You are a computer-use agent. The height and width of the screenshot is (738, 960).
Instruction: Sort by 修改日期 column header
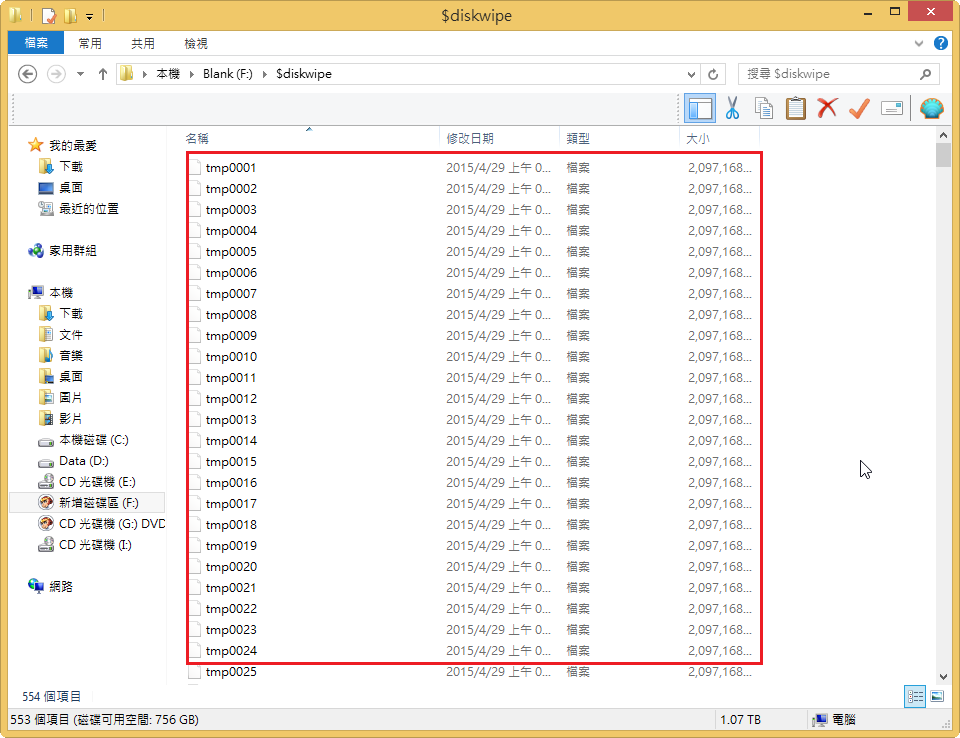coord(470,139)
